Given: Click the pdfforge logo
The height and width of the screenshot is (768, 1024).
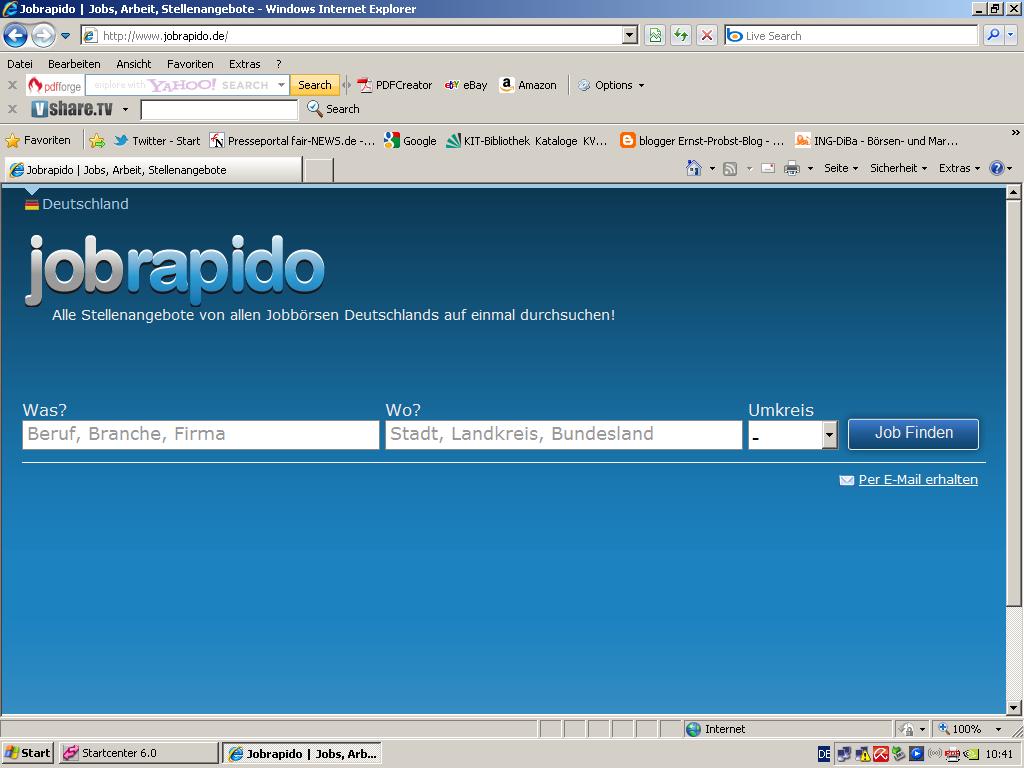Looking at the screenshot, I should [x=55, y=85].
